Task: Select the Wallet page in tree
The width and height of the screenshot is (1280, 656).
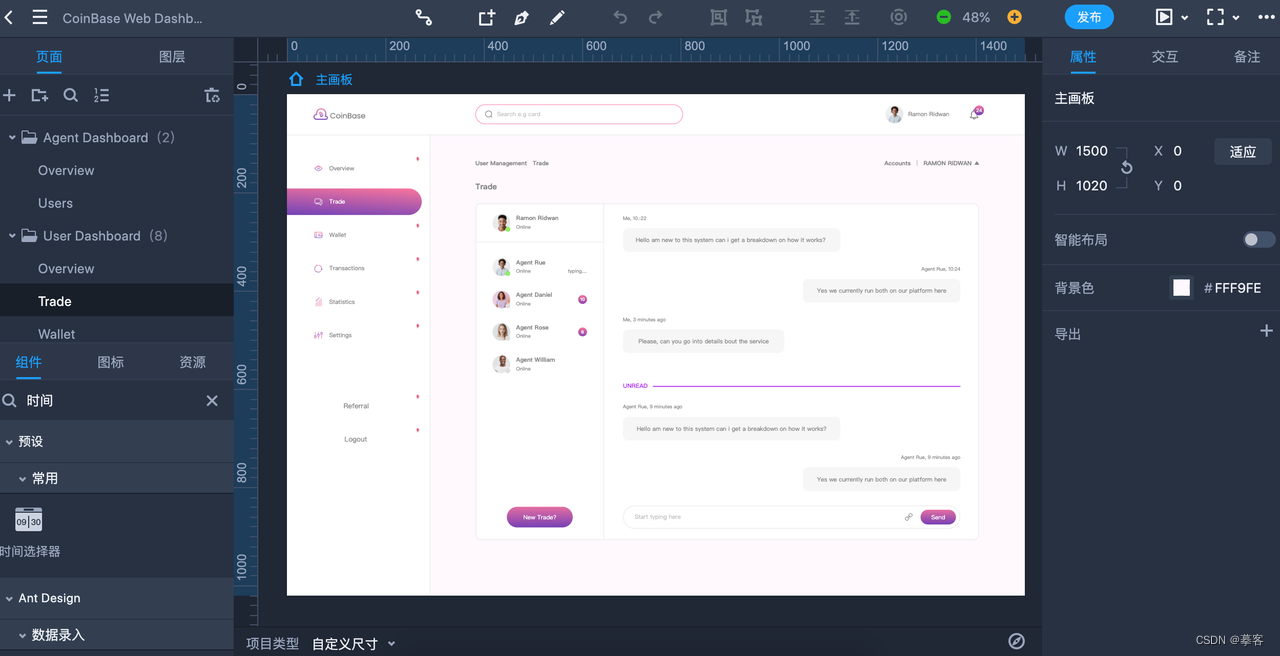Action: [x=57, y=334]
